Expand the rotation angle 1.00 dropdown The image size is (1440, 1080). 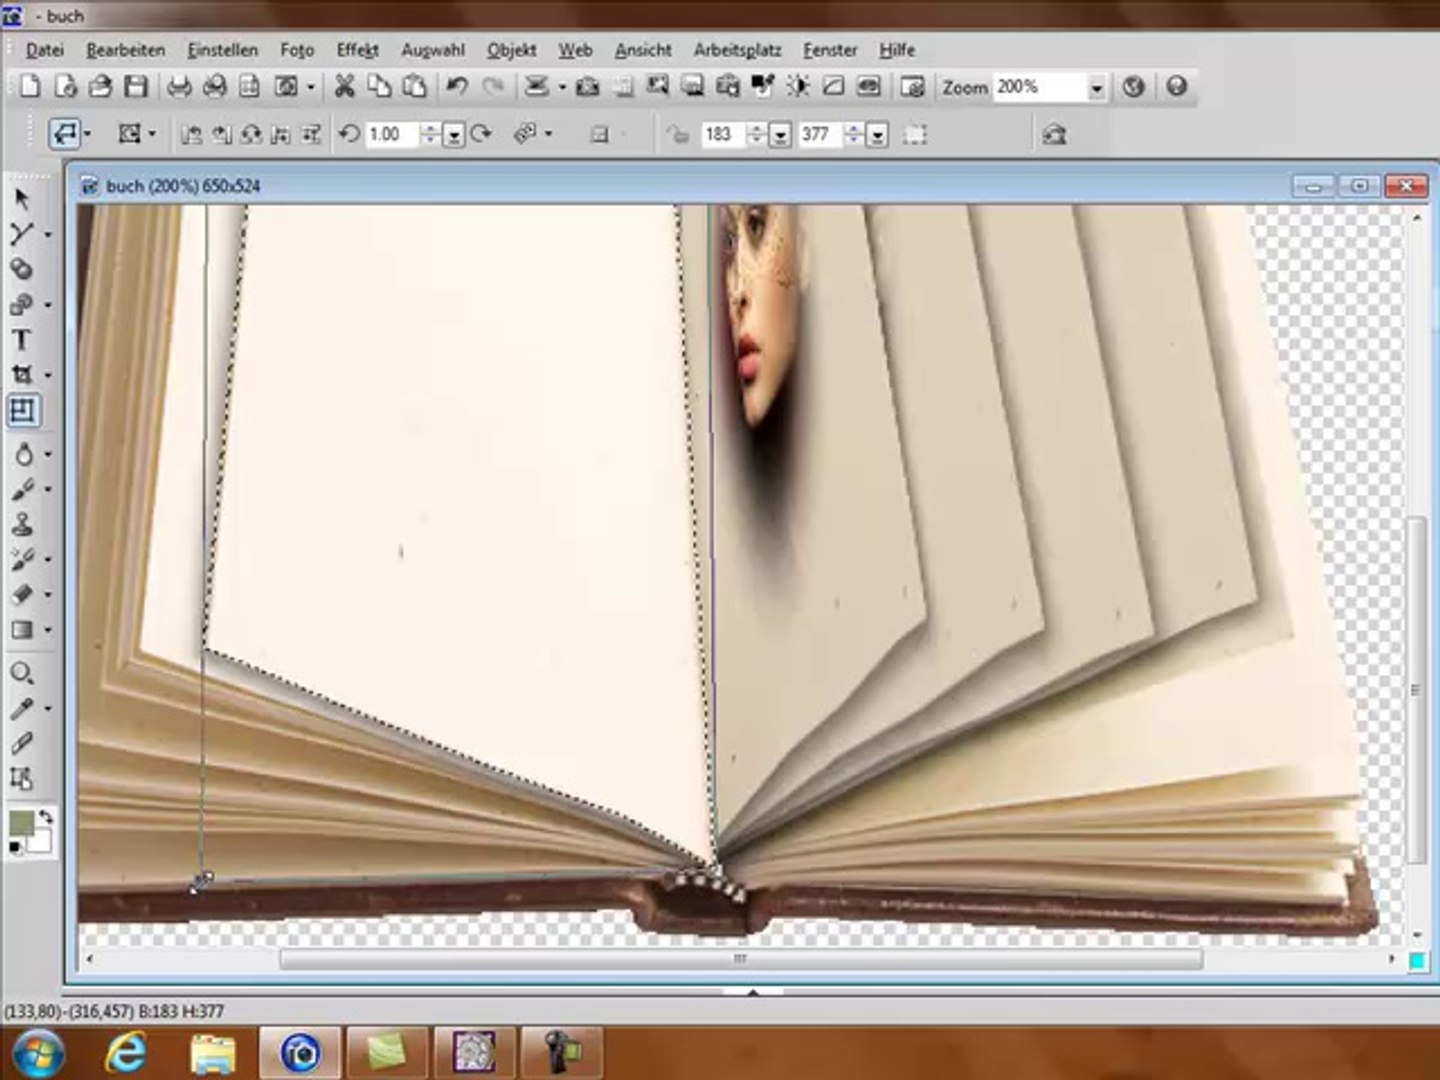click(453, 136)
